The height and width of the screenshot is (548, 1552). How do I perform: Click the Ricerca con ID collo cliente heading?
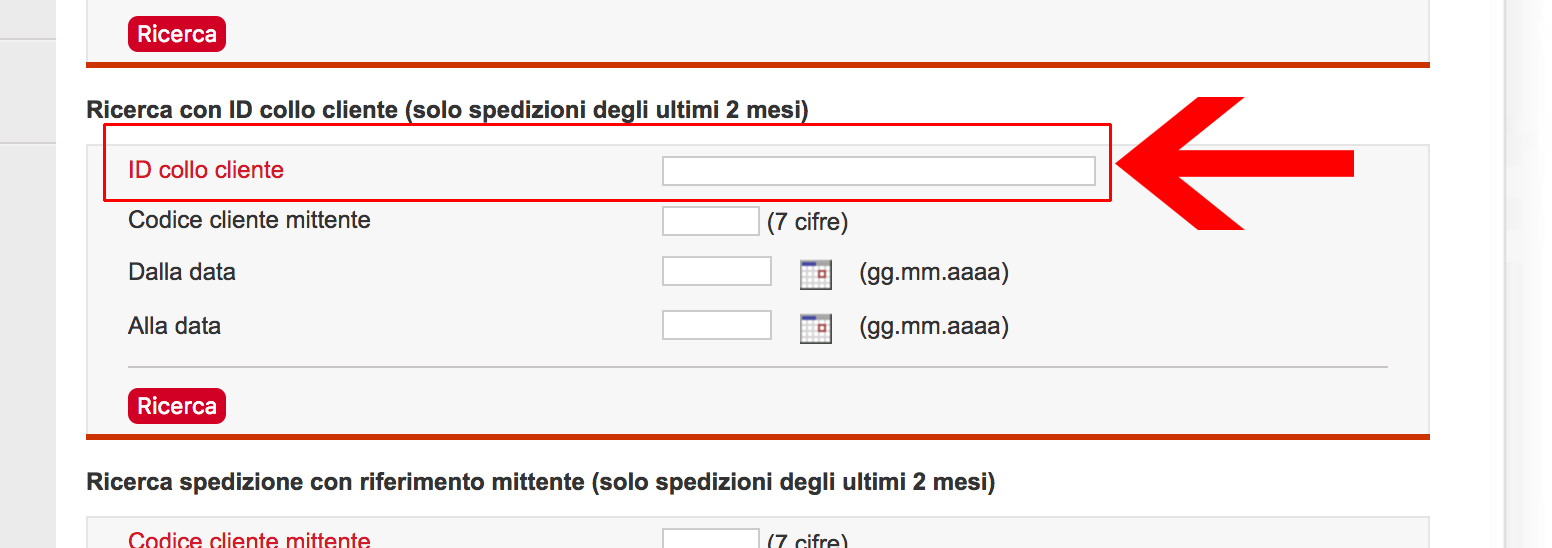pyautogui.click(x=447, y=110)
